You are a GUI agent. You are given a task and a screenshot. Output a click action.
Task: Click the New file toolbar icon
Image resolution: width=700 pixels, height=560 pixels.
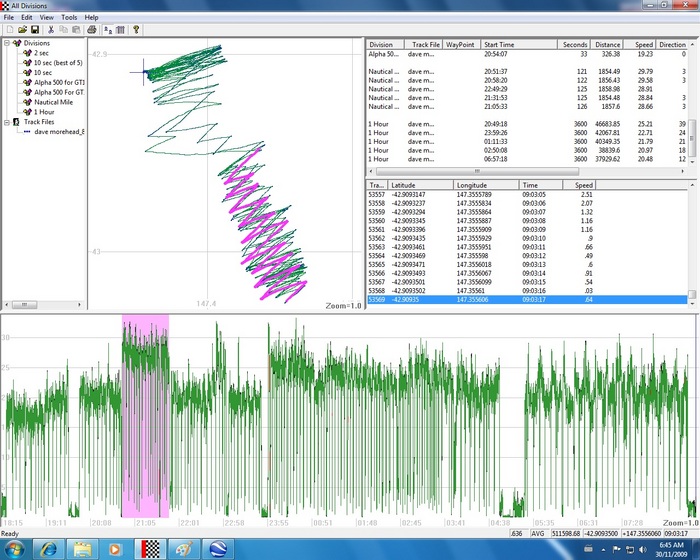10,30
